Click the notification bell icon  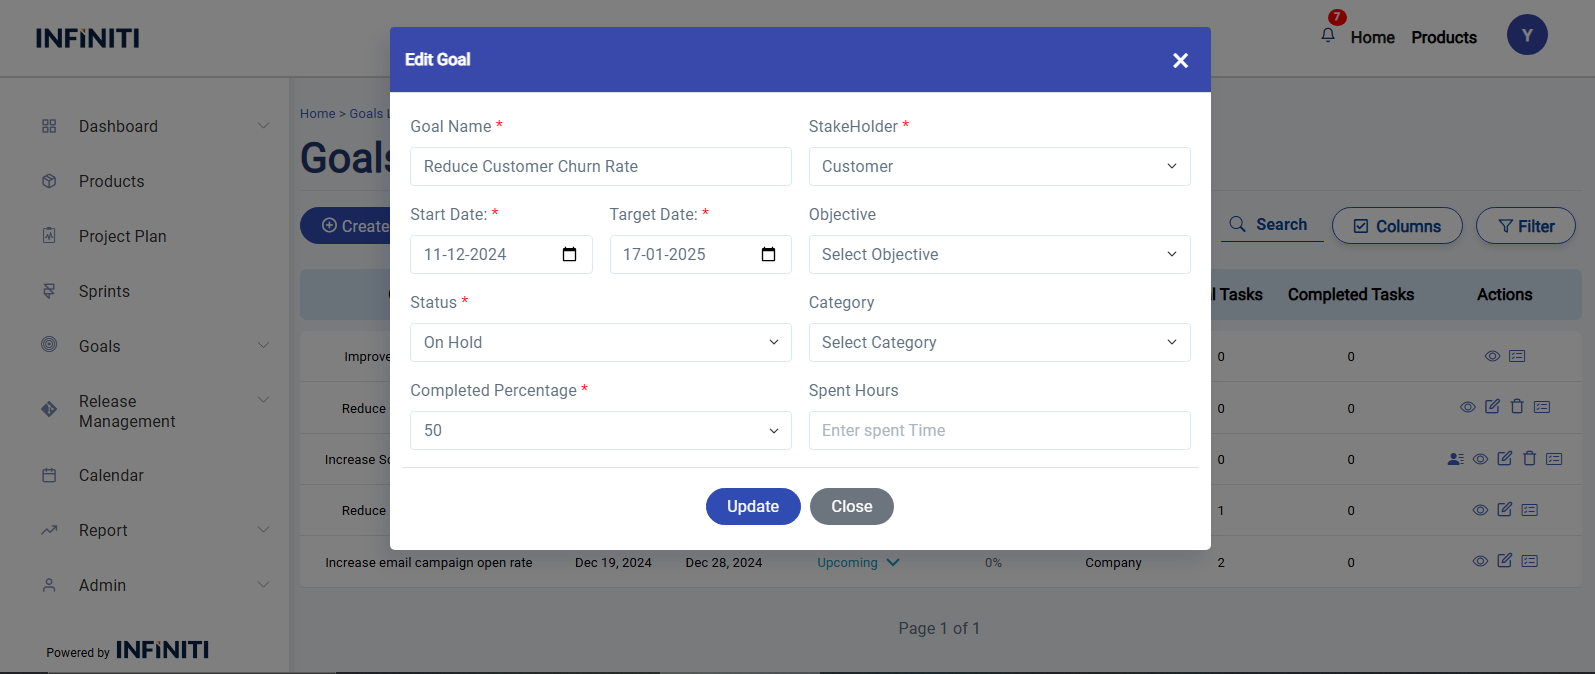point(1328,36)
